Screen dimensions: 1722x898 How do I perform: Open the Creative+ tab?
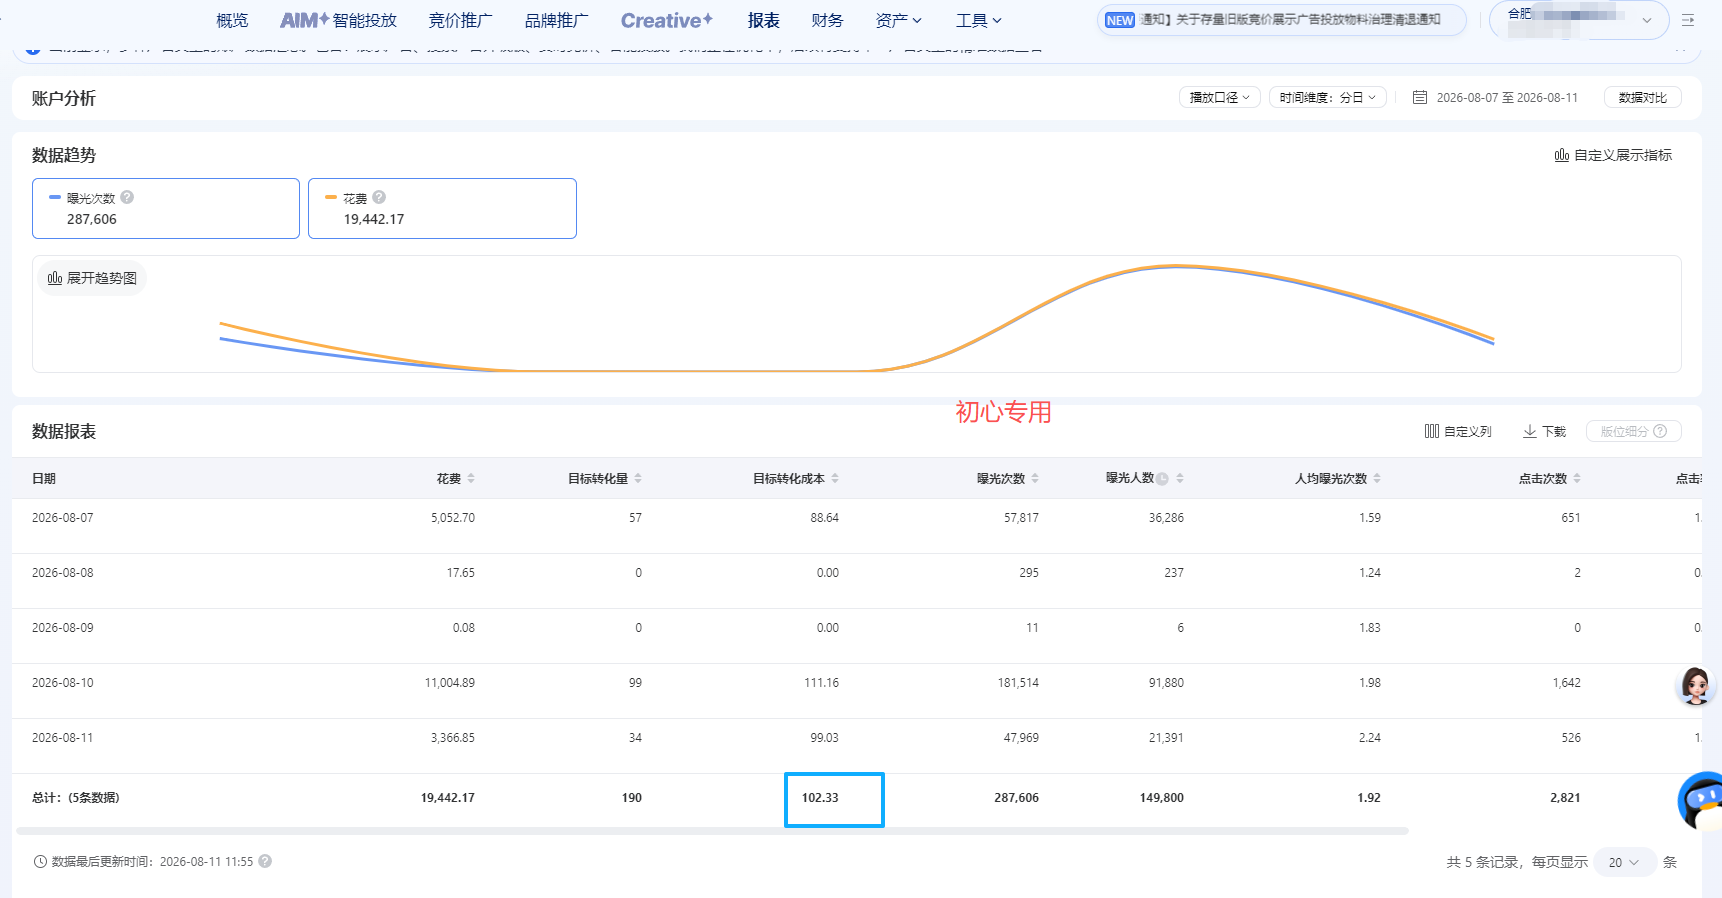(x=667, y=20)
